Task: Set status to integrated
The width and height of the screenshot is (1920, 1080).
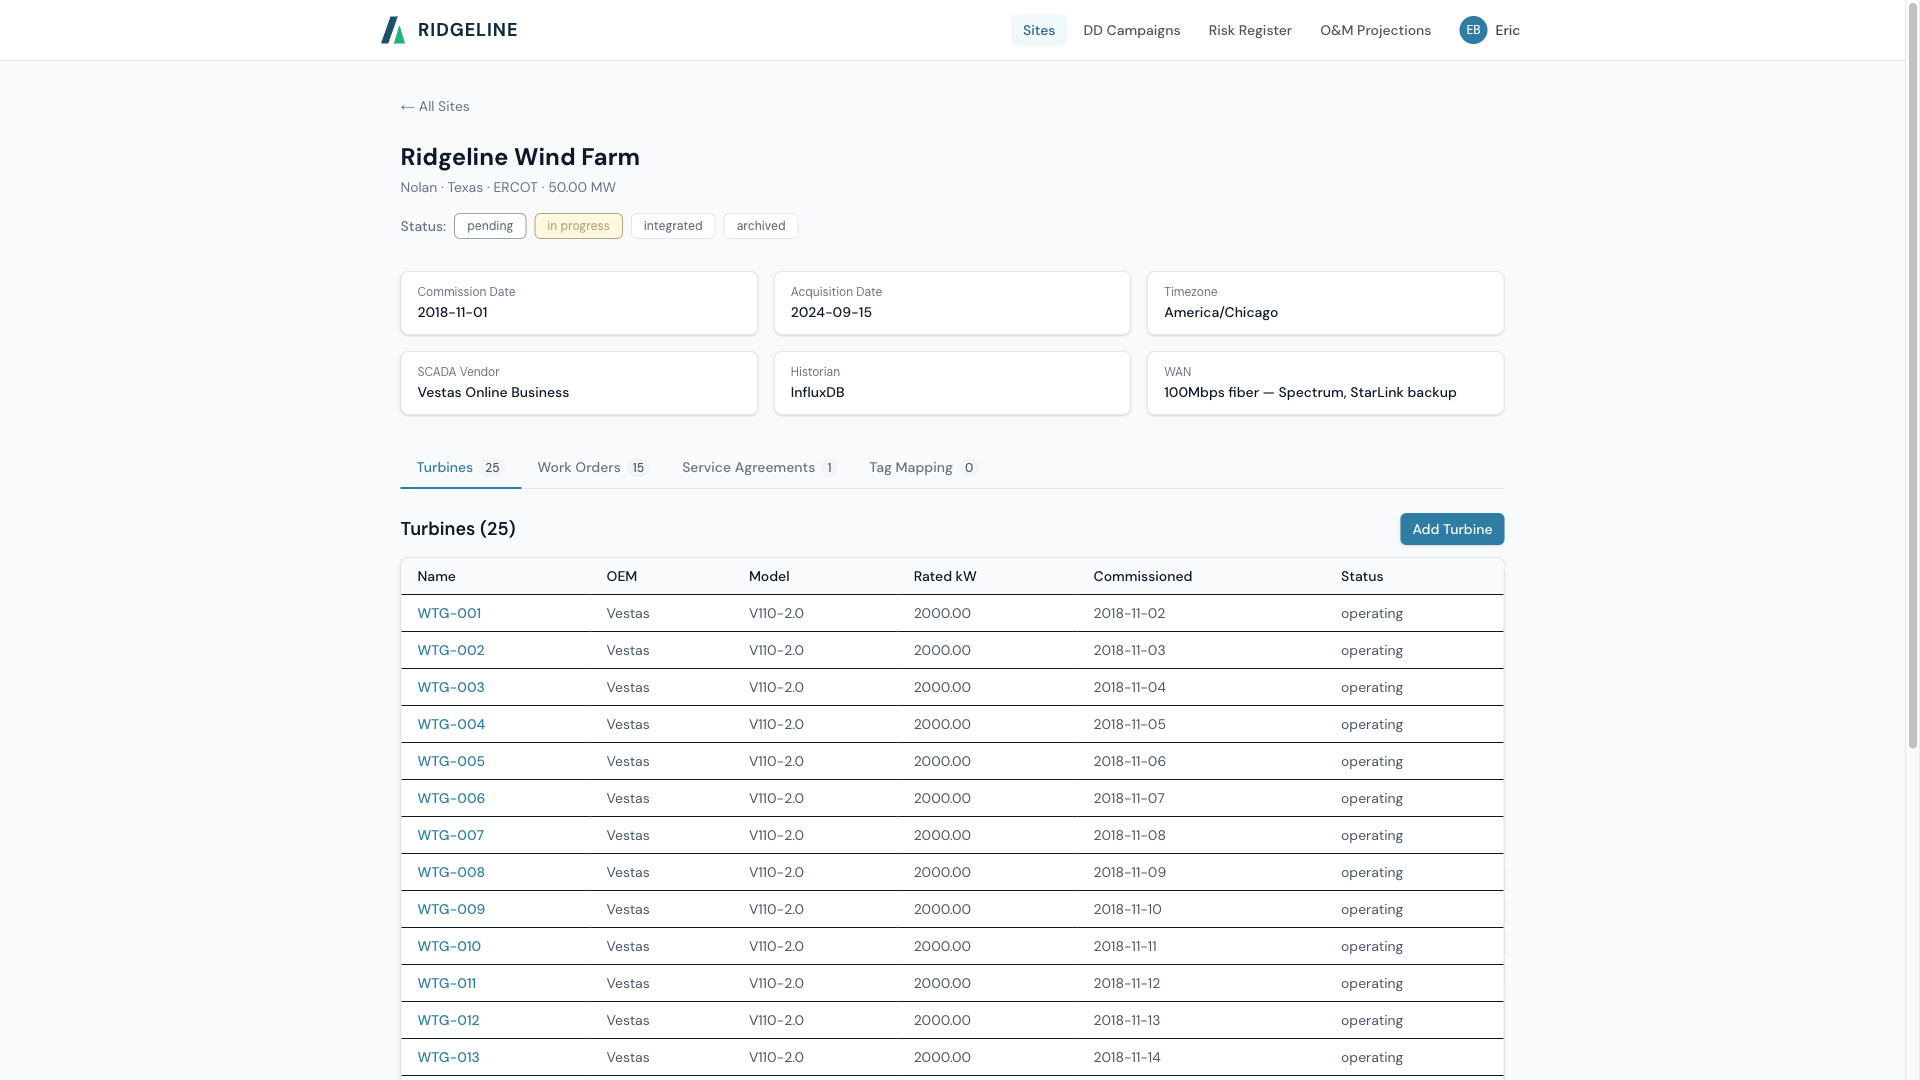Action: [672, 226]
